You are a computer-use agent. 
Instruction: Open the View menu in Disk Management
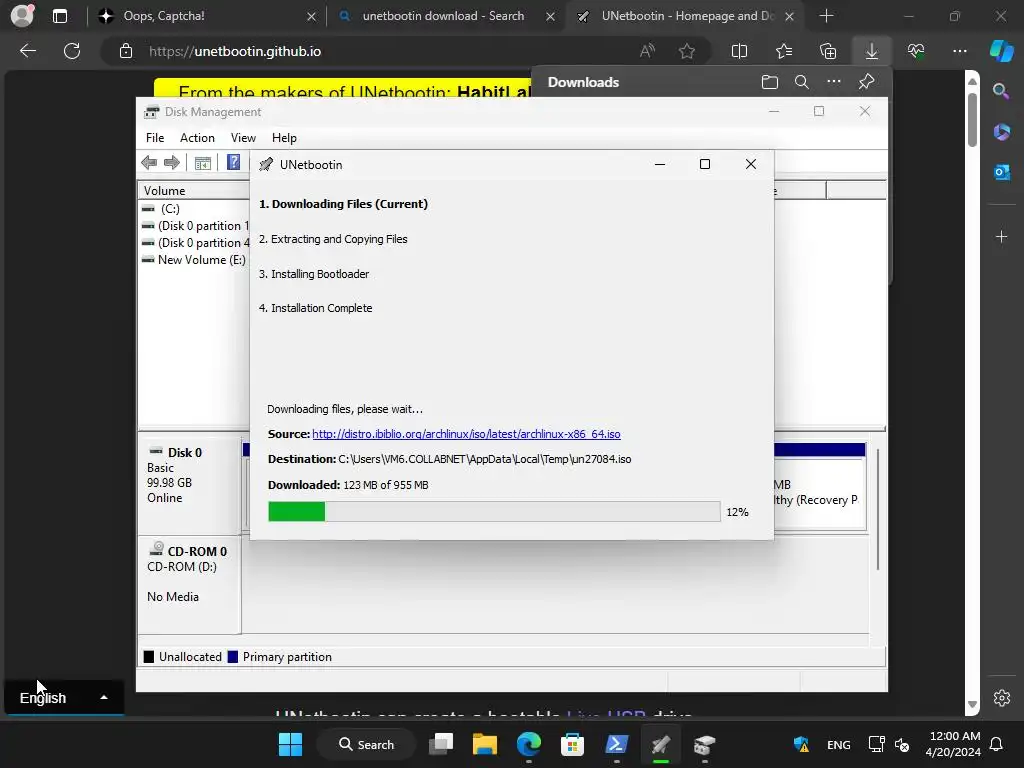tap(243, 138)
